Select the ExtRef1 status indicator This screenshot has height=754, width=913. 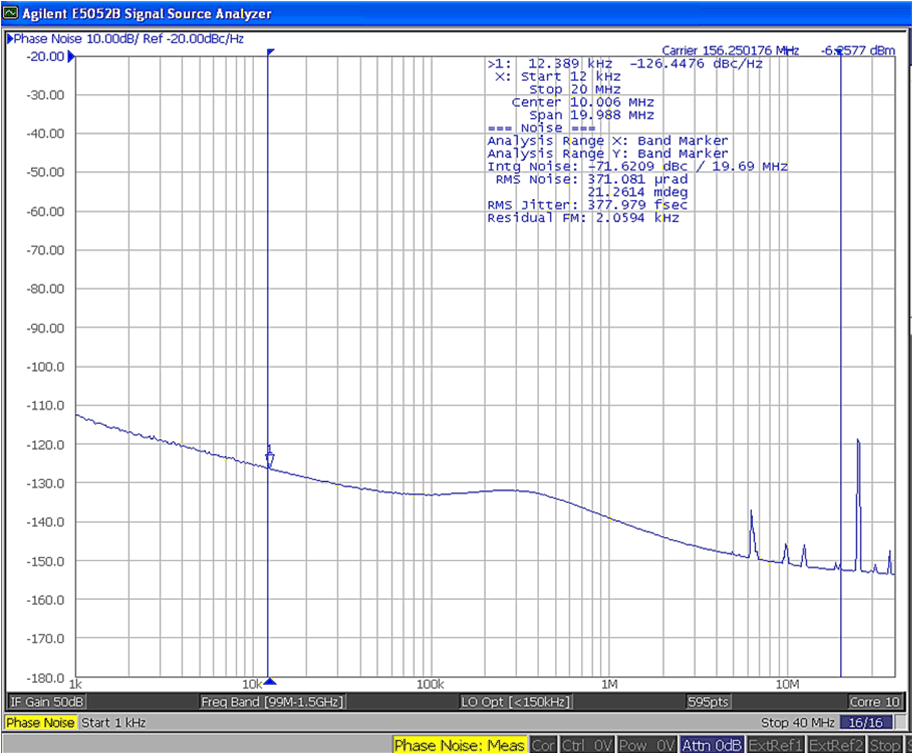(774, 744)
